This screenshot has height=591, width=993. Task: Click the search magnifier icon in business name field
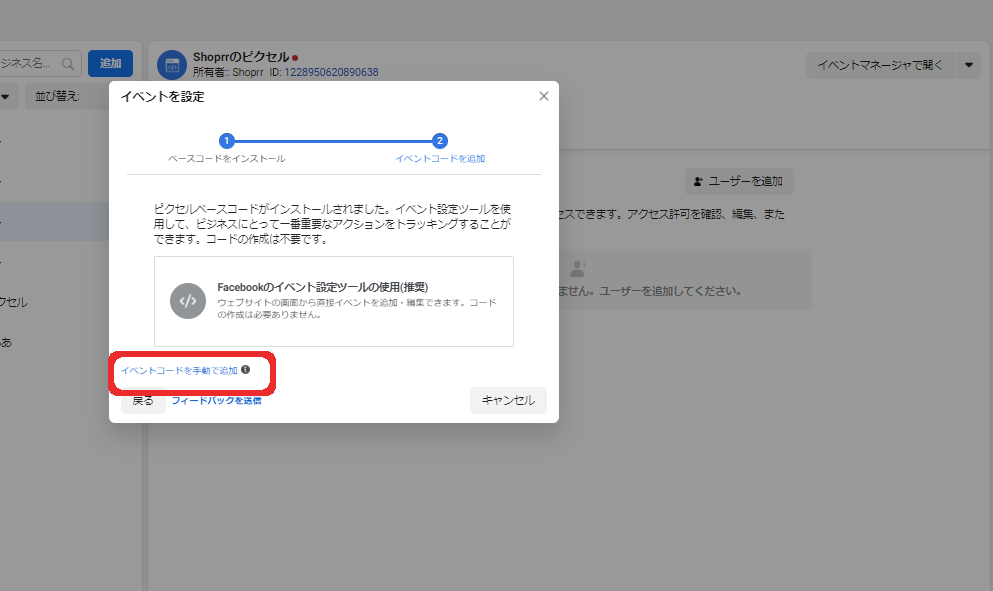pos(68,64)
